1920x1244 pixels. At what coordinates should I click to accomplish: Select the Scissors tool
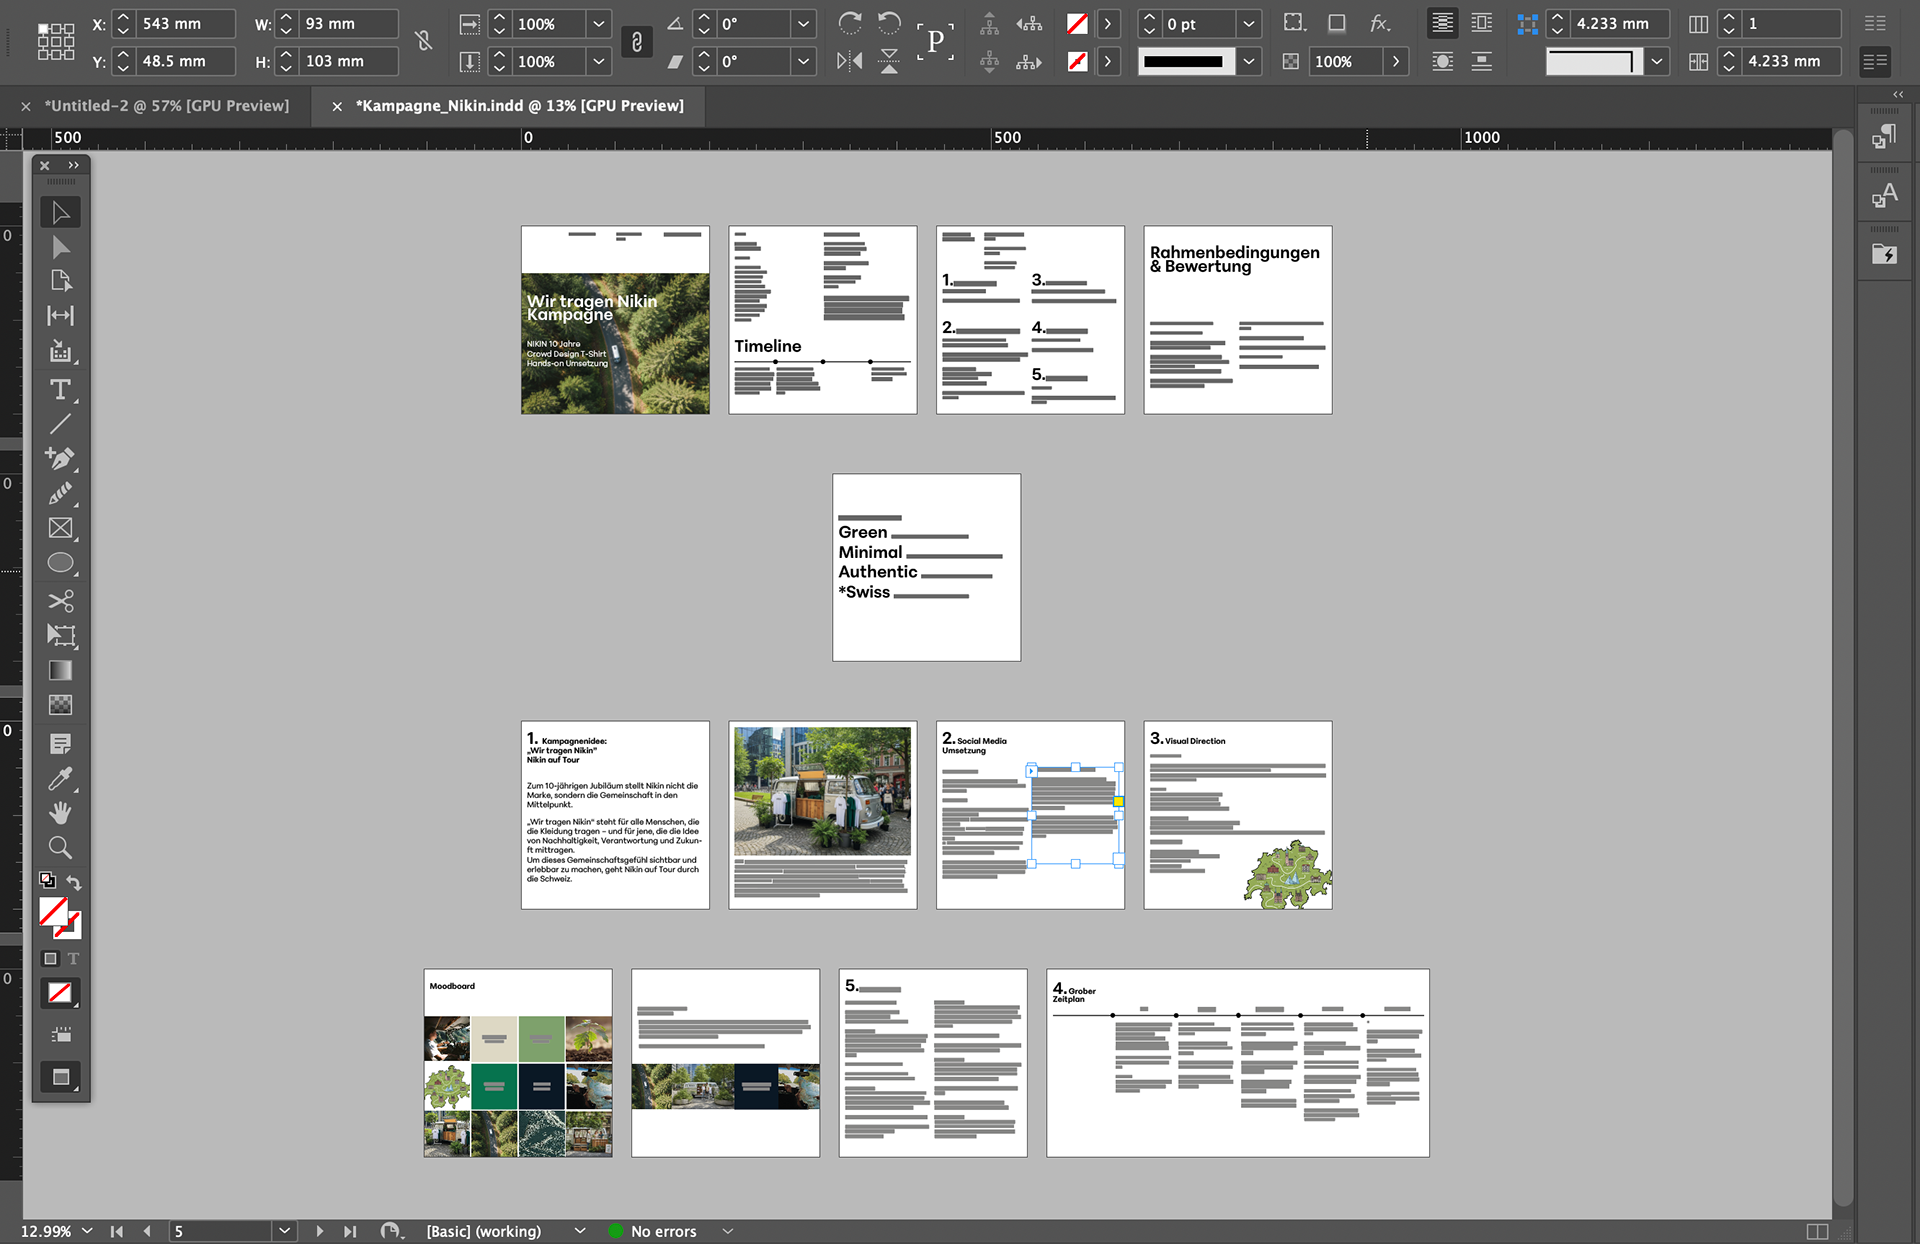pos(60,601)
